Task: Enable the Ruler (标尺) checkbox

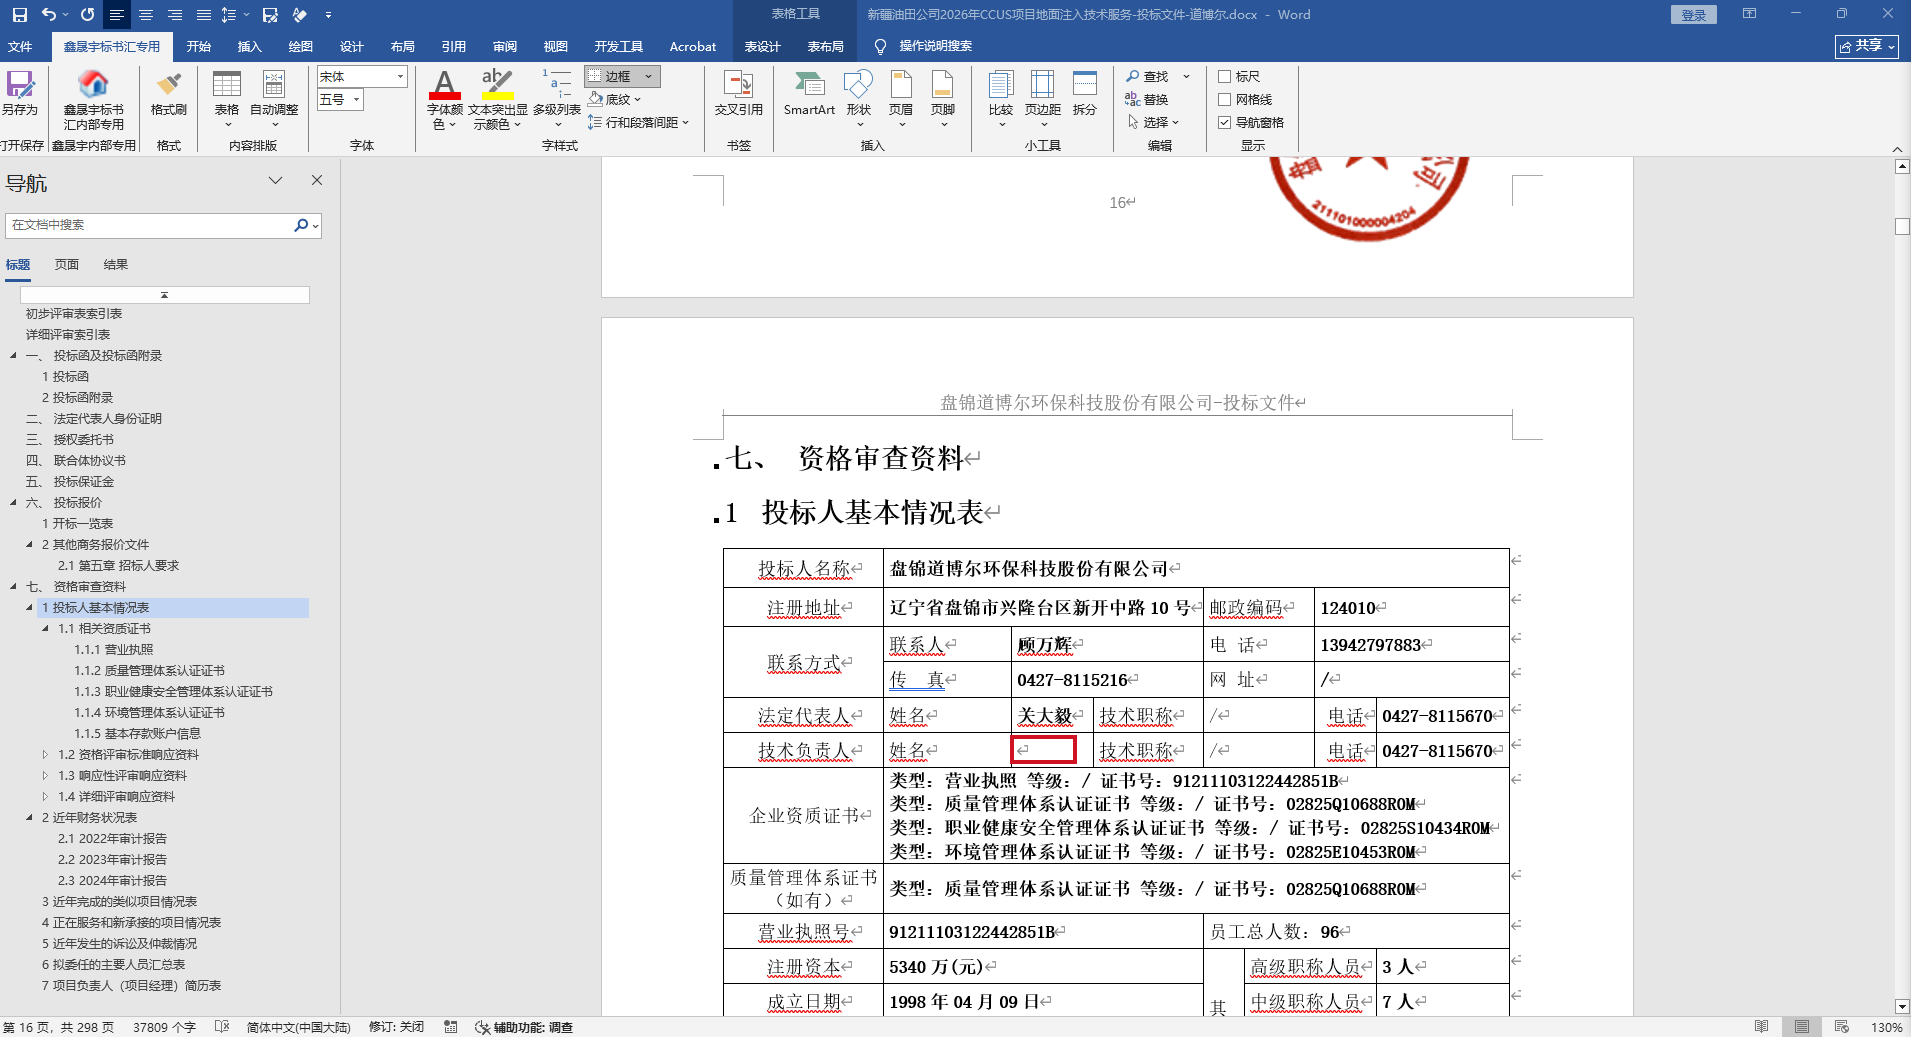Action: [1224, 77]
